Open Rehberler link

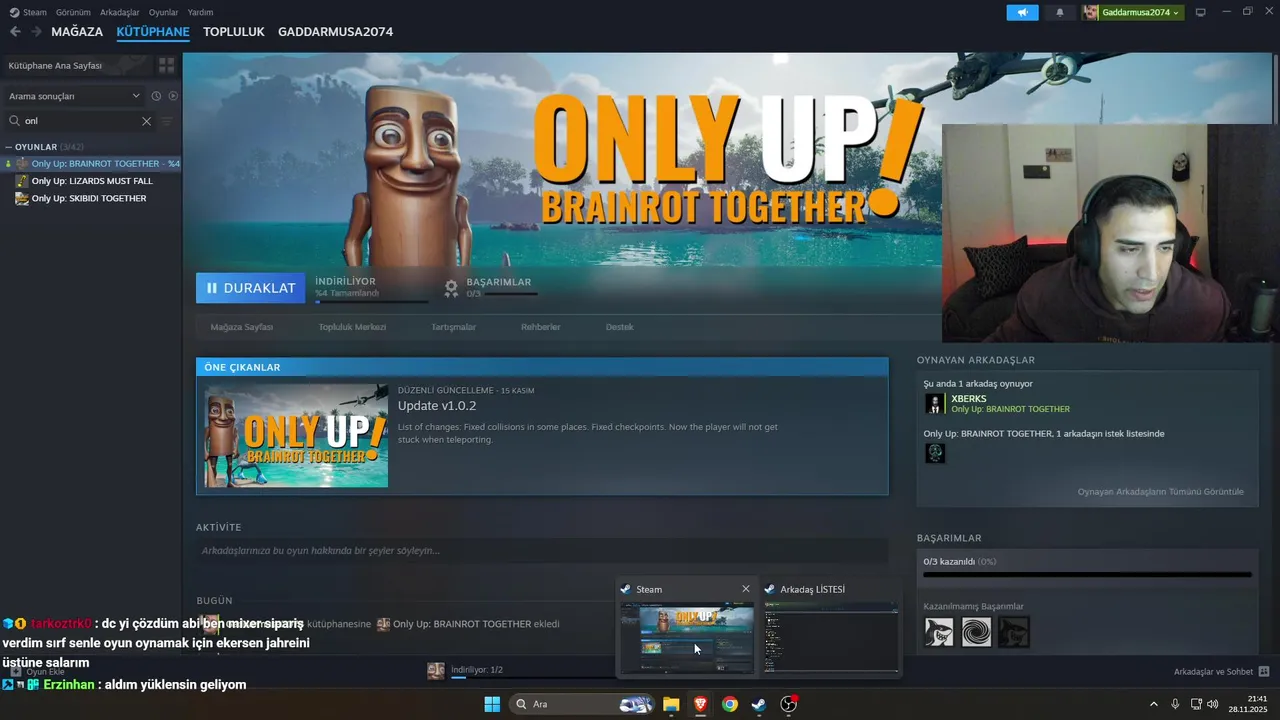tap(540, 327)
